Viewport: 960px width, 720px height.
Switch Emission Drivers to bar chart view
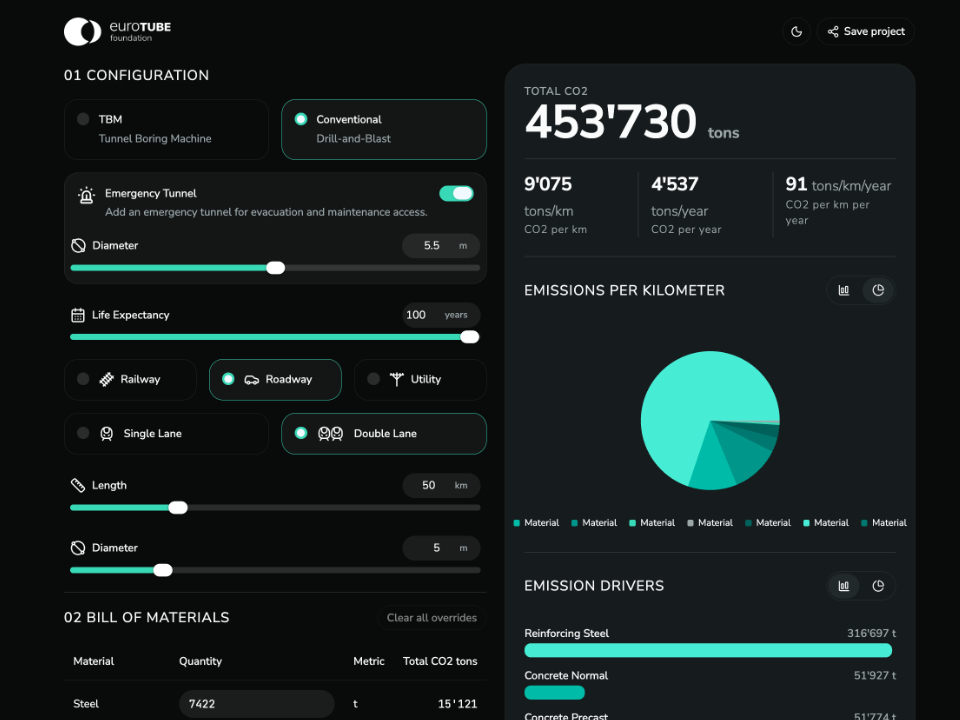click(x=844, y=586)
